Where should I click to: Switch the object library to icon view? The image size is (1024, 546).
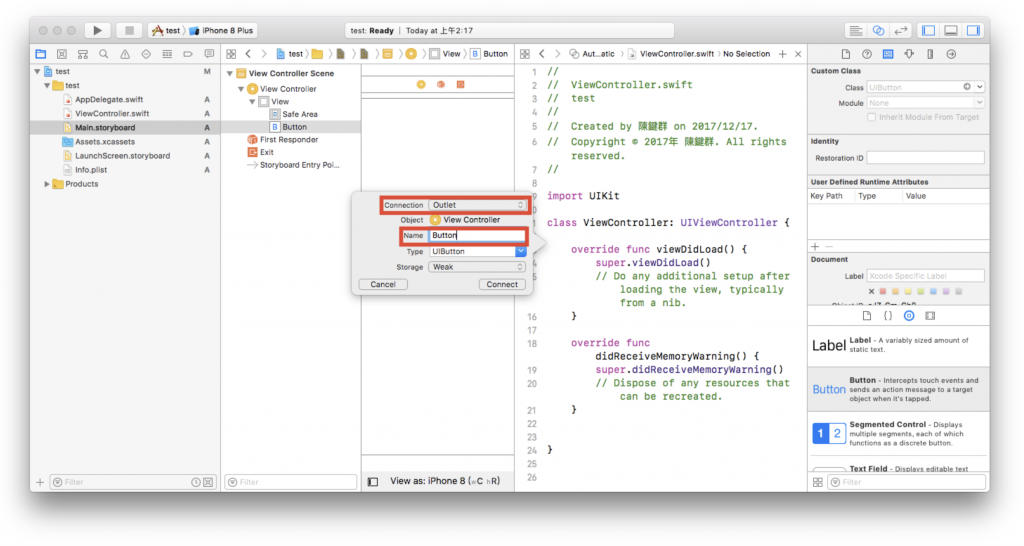tap(818, 482)
